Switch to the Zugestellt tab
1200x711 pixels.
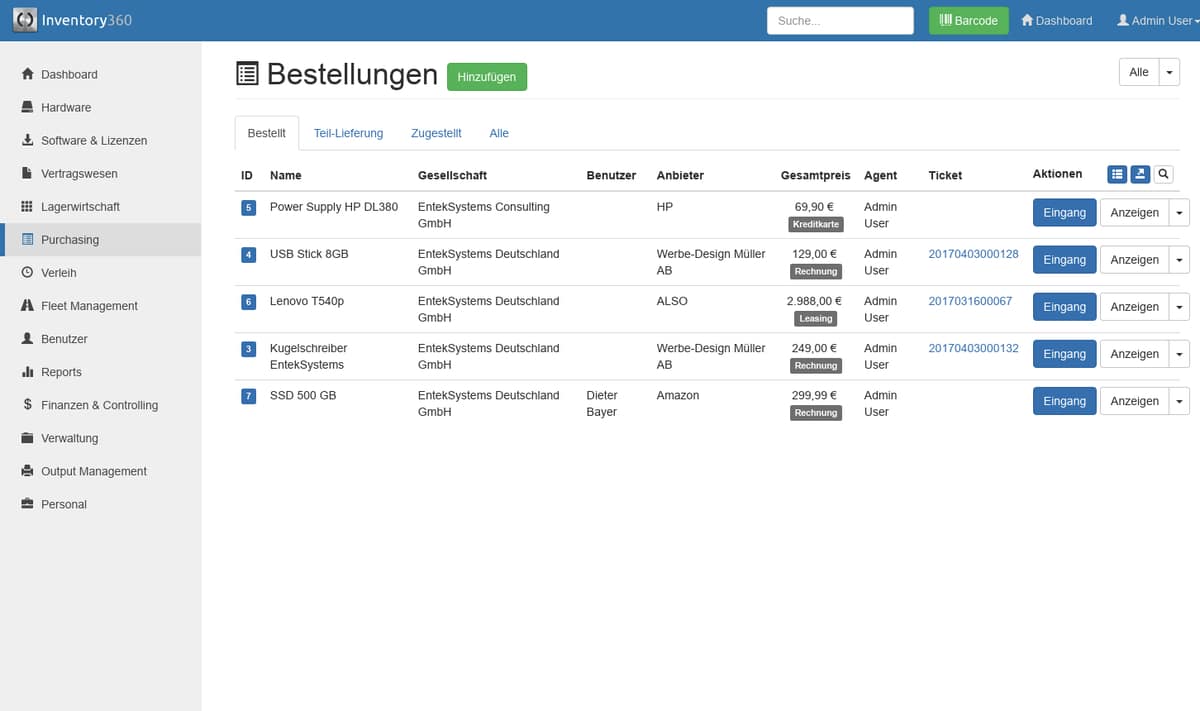436,133
